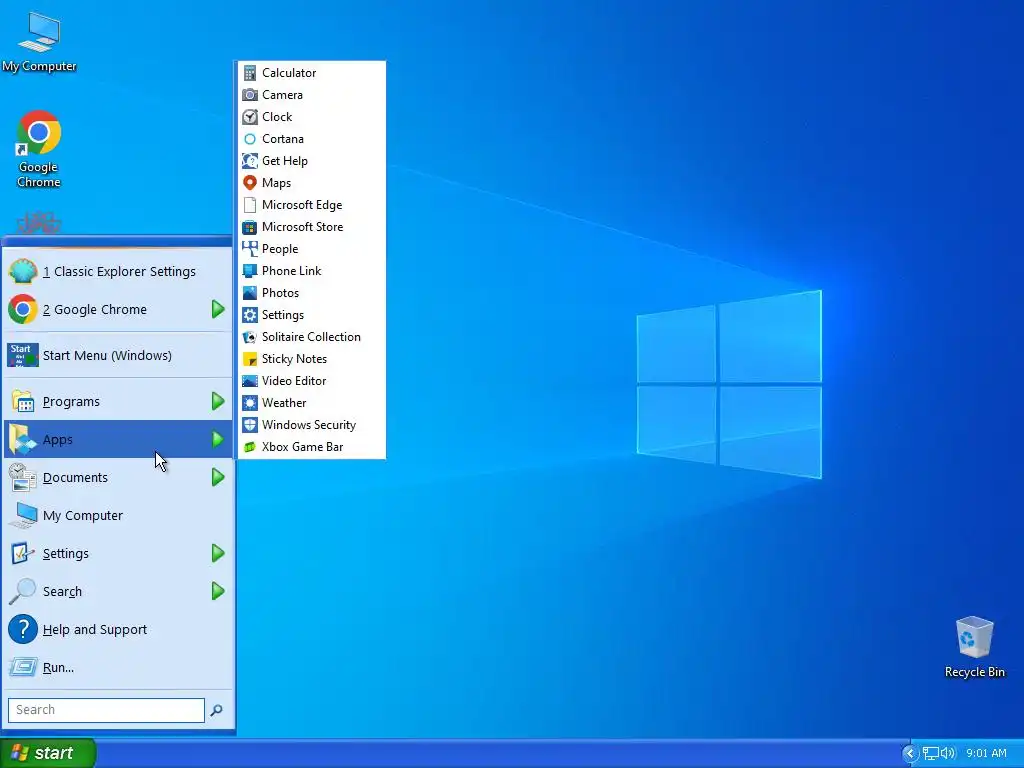The width and height of the screenshot is (1024, 768).
Task: Expand the Settings submenu arrow
Action: (x=218, y=553)
